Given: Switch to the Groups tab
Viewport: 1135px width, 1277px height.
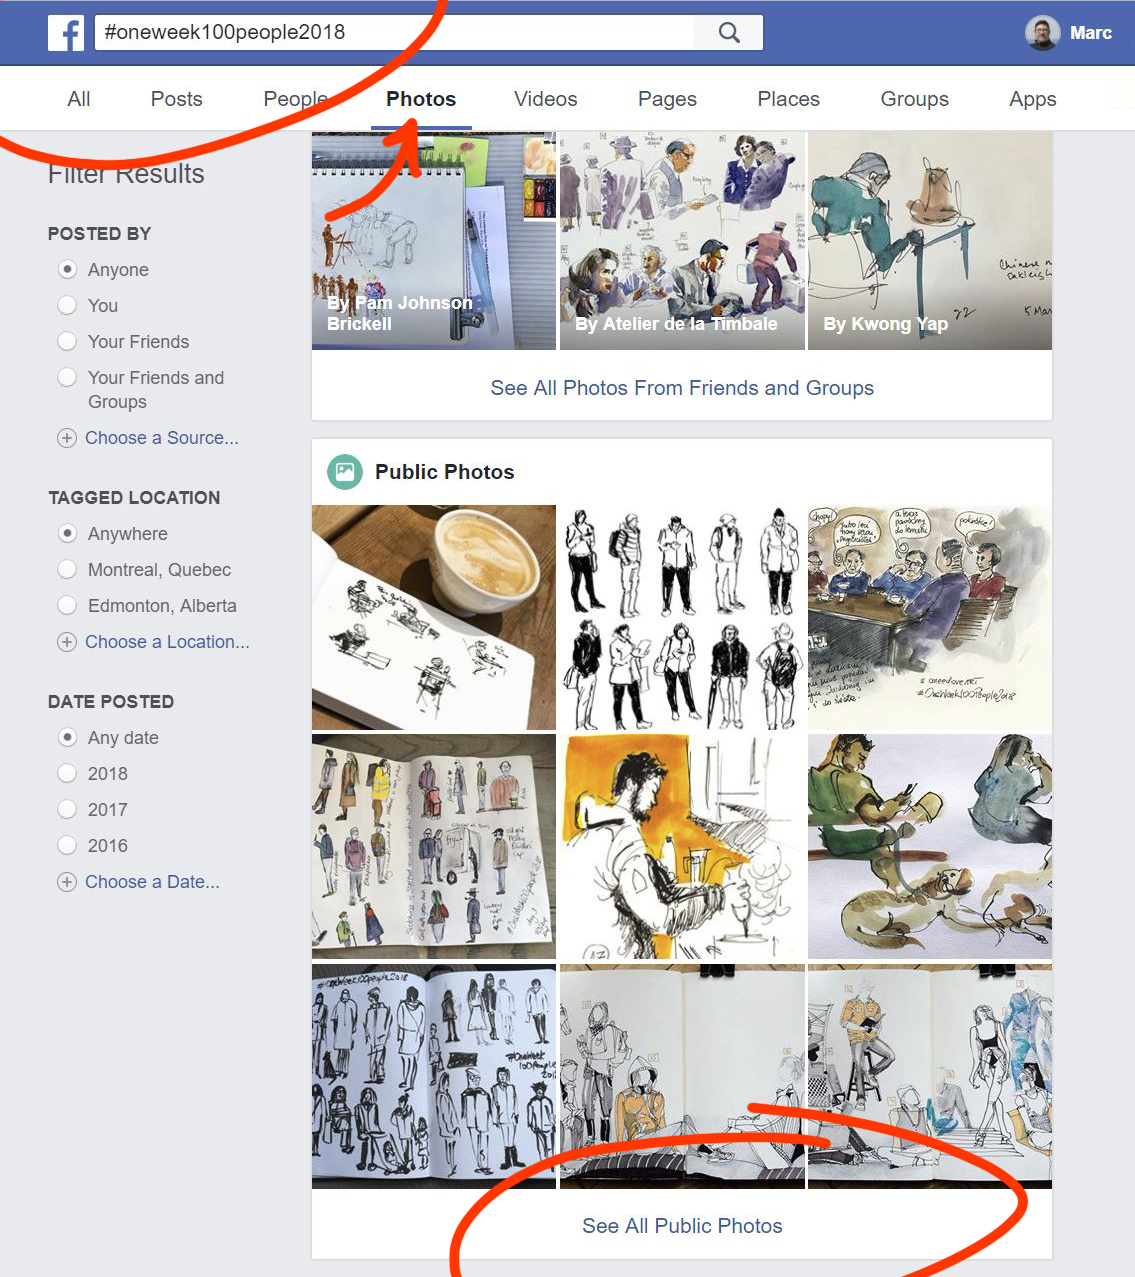Looking at the screenshot, I should 914,99.
